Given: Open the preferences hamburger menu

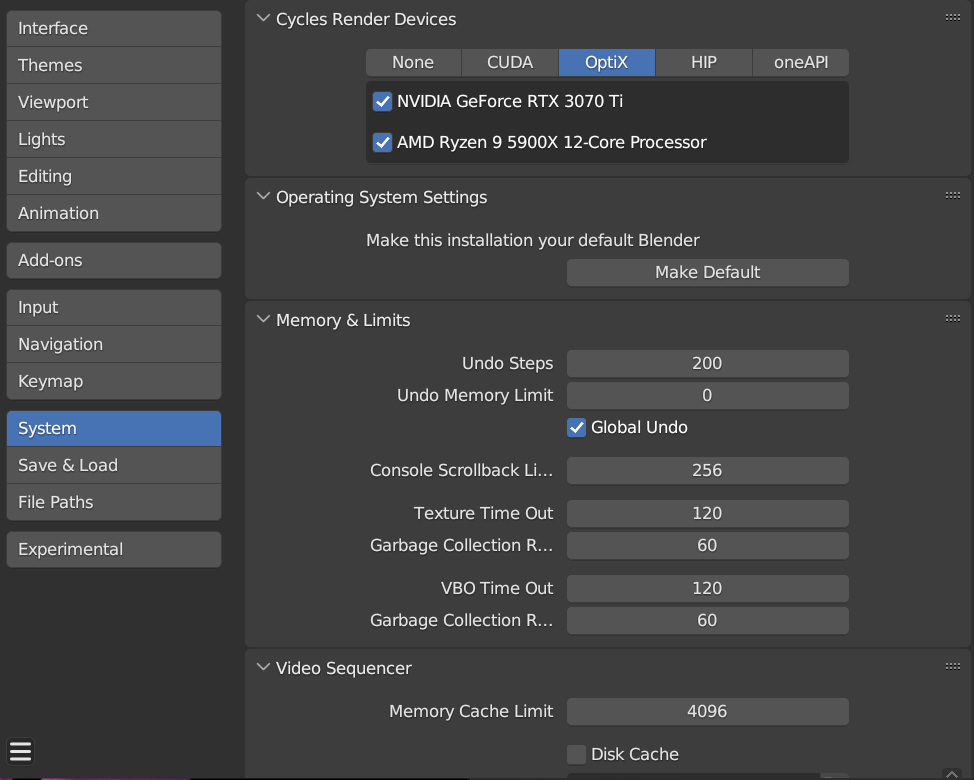Looking at the screenshot, I should 21,752.
